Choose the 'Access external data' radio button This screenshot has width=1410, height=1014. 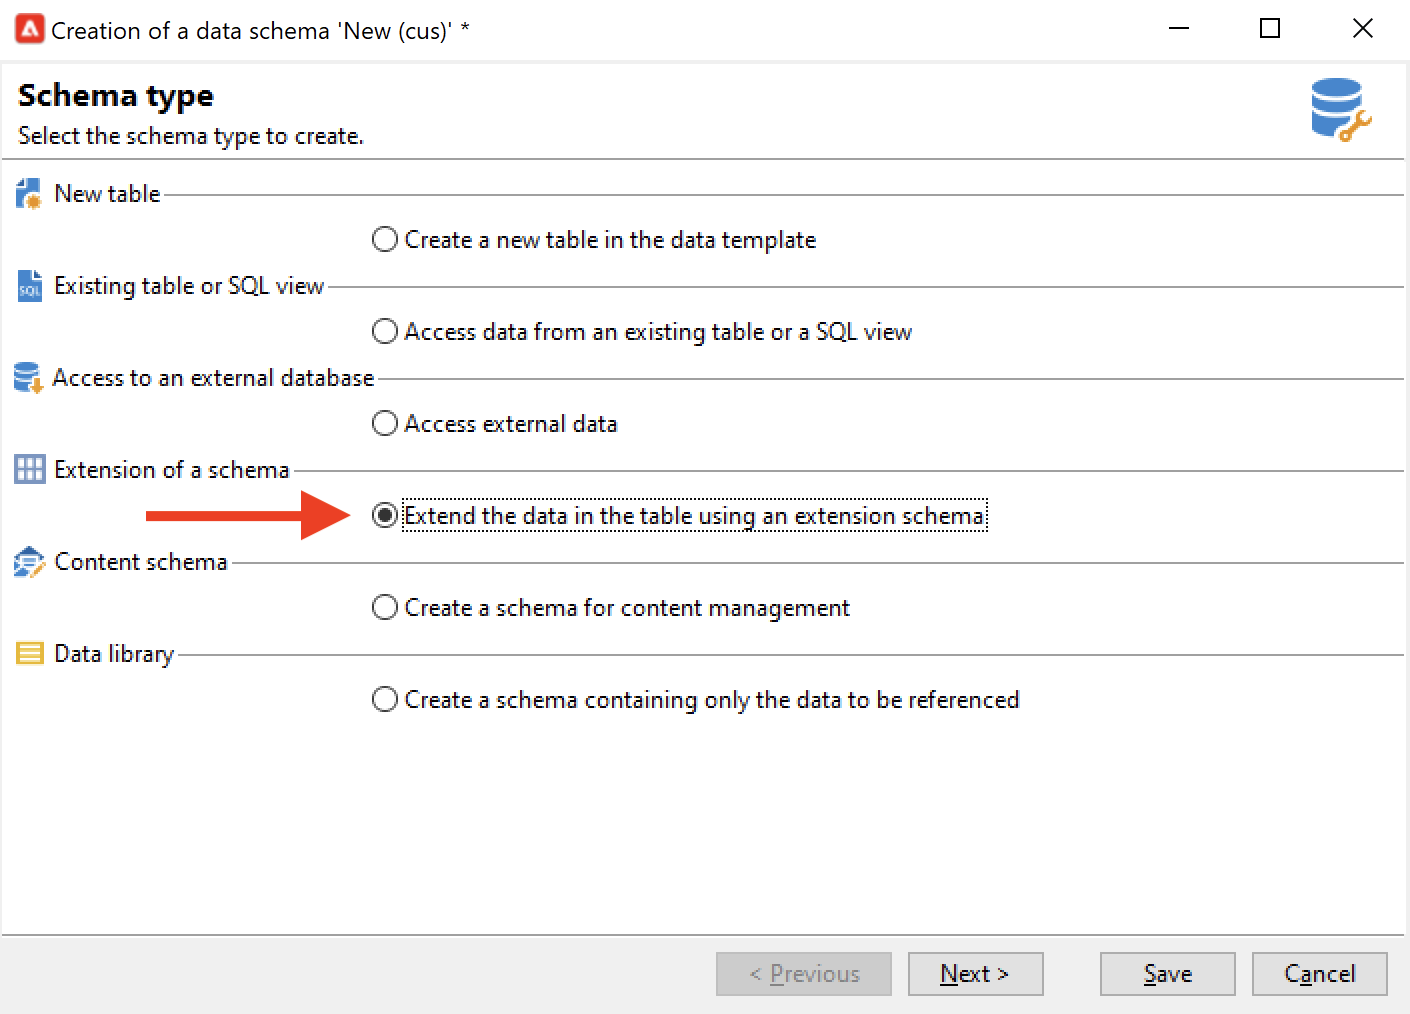[x=385, y=424]
